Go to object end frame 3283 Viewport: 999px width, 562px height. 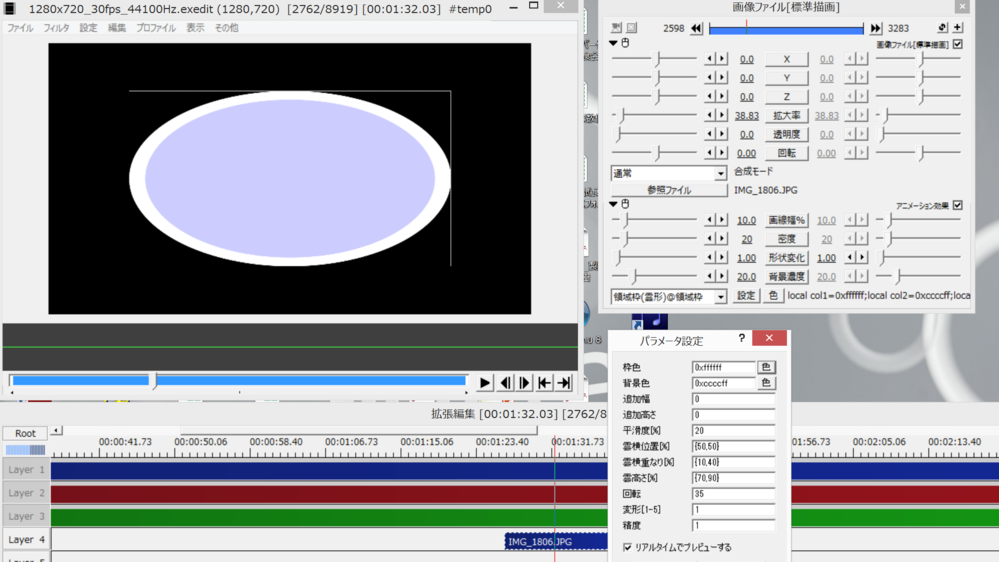click(x=876, y=29)
